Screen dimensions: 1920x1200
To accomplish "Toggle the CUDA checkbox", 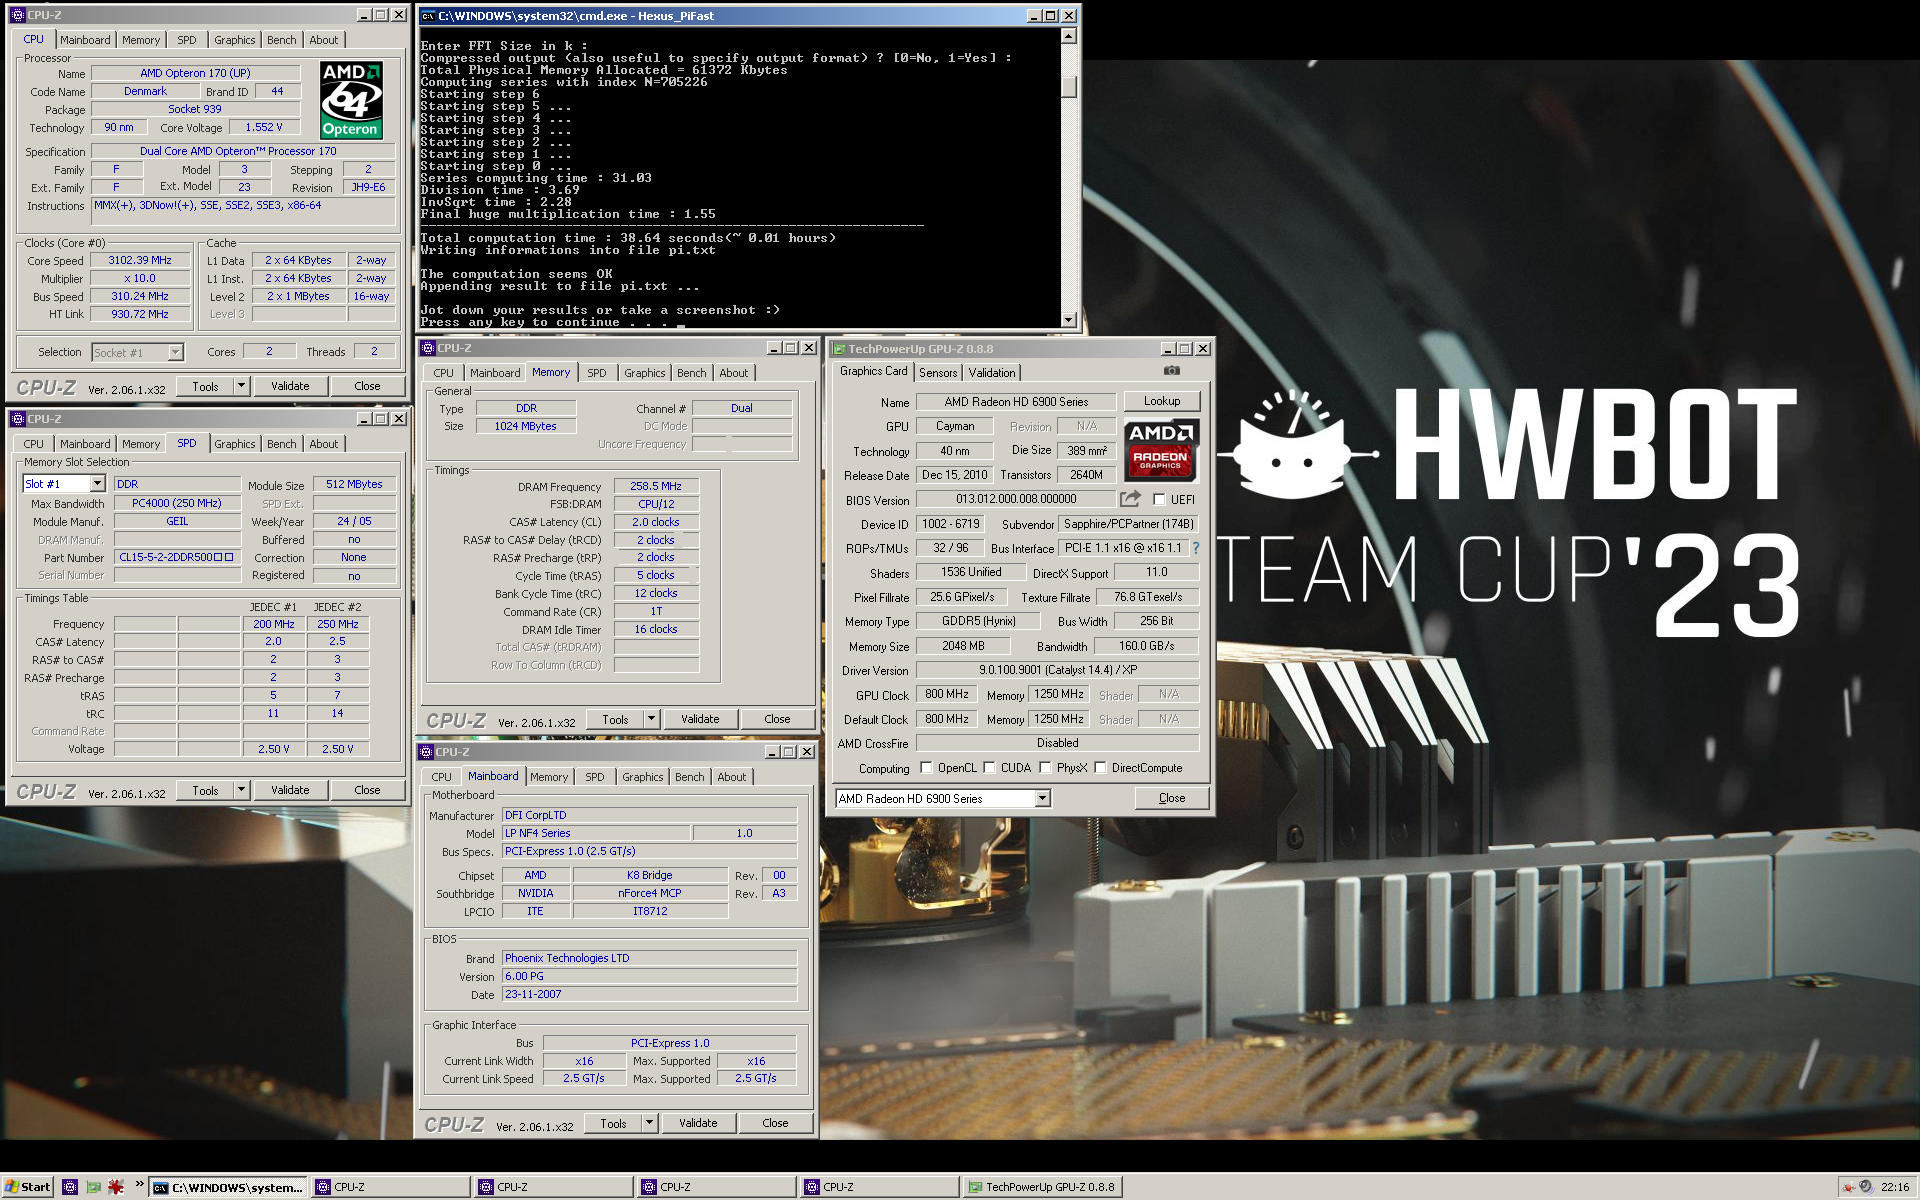I will click(x=989, y=768).
